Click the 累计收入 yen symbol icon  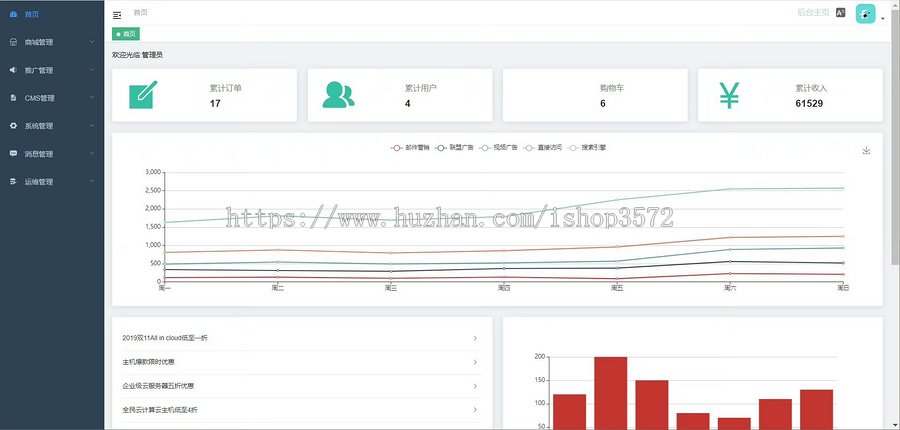pyautogui.click(x=729, y=95)
